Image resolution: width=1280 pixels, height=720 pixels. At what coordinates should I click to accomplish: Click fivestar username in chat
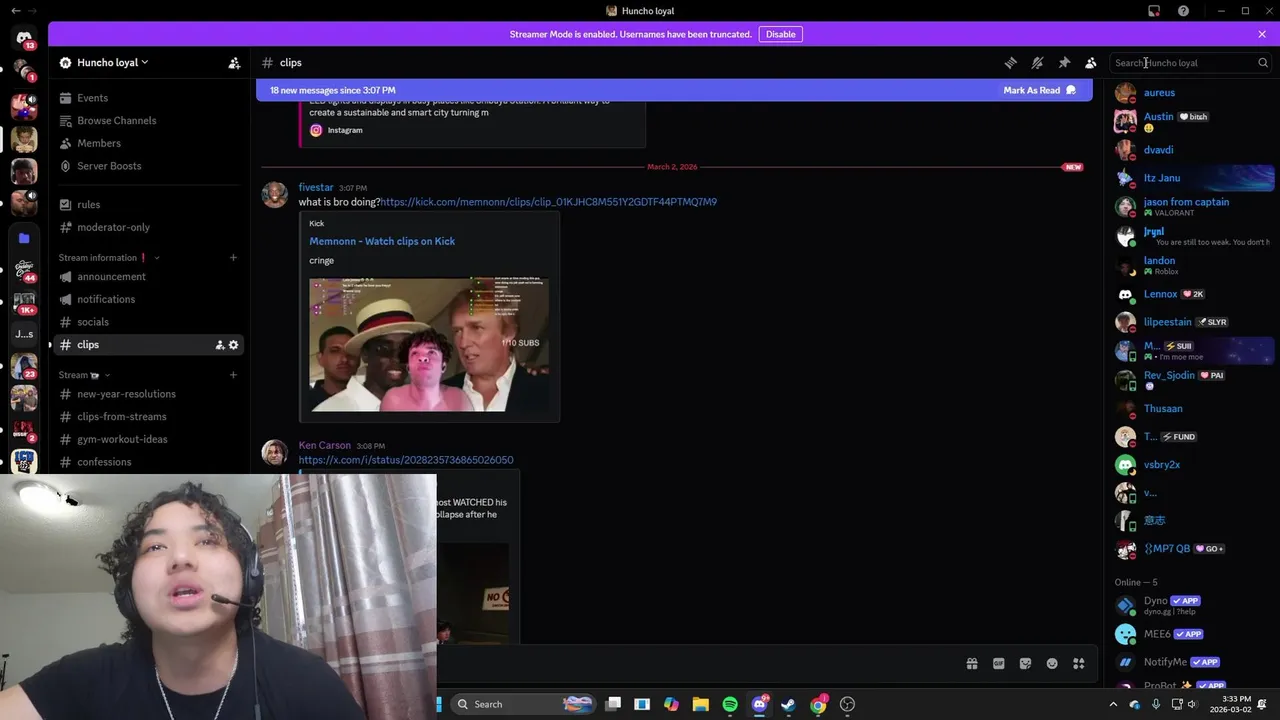tap(316, 187)
